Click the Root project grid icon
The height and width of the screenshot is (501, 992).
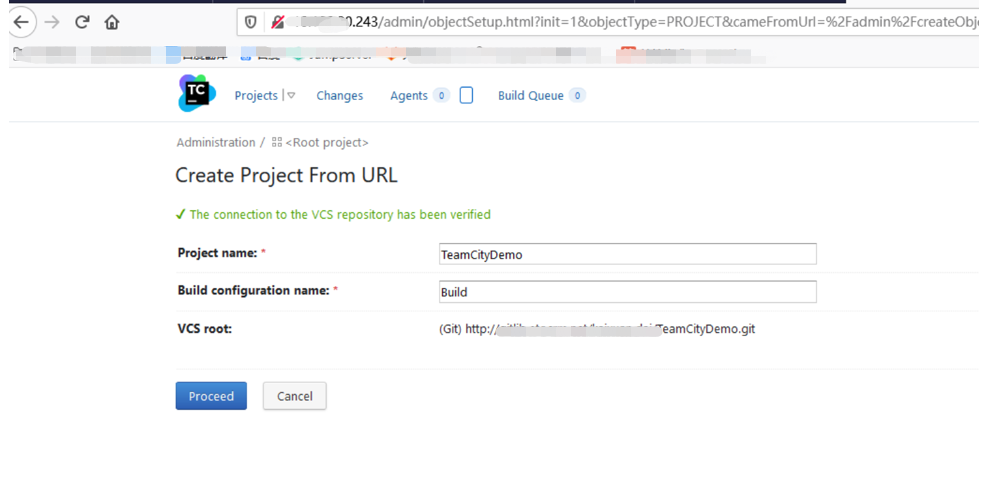[276, 142]
